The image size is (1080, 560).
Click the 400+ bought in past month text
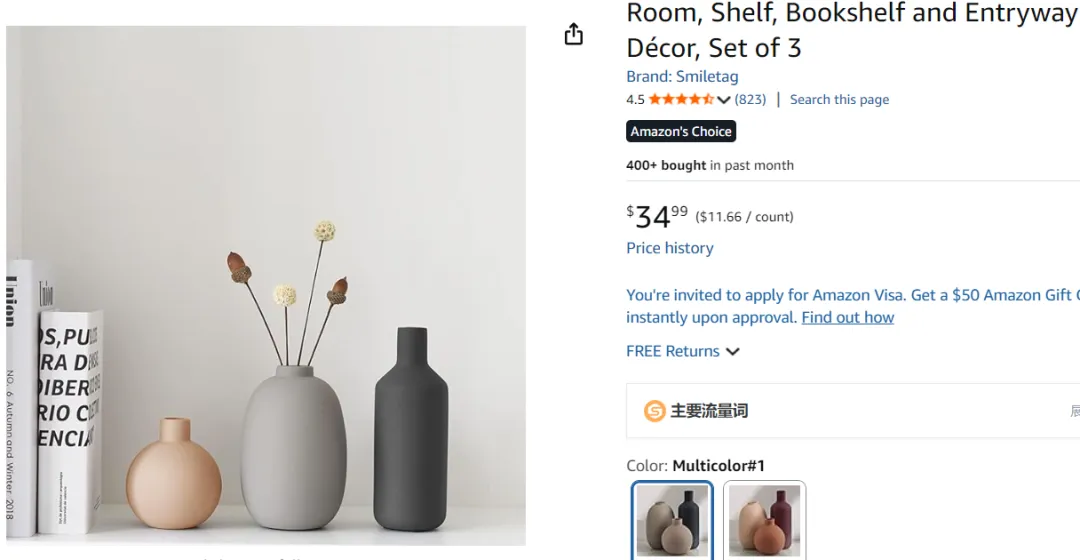pos(710,165)
